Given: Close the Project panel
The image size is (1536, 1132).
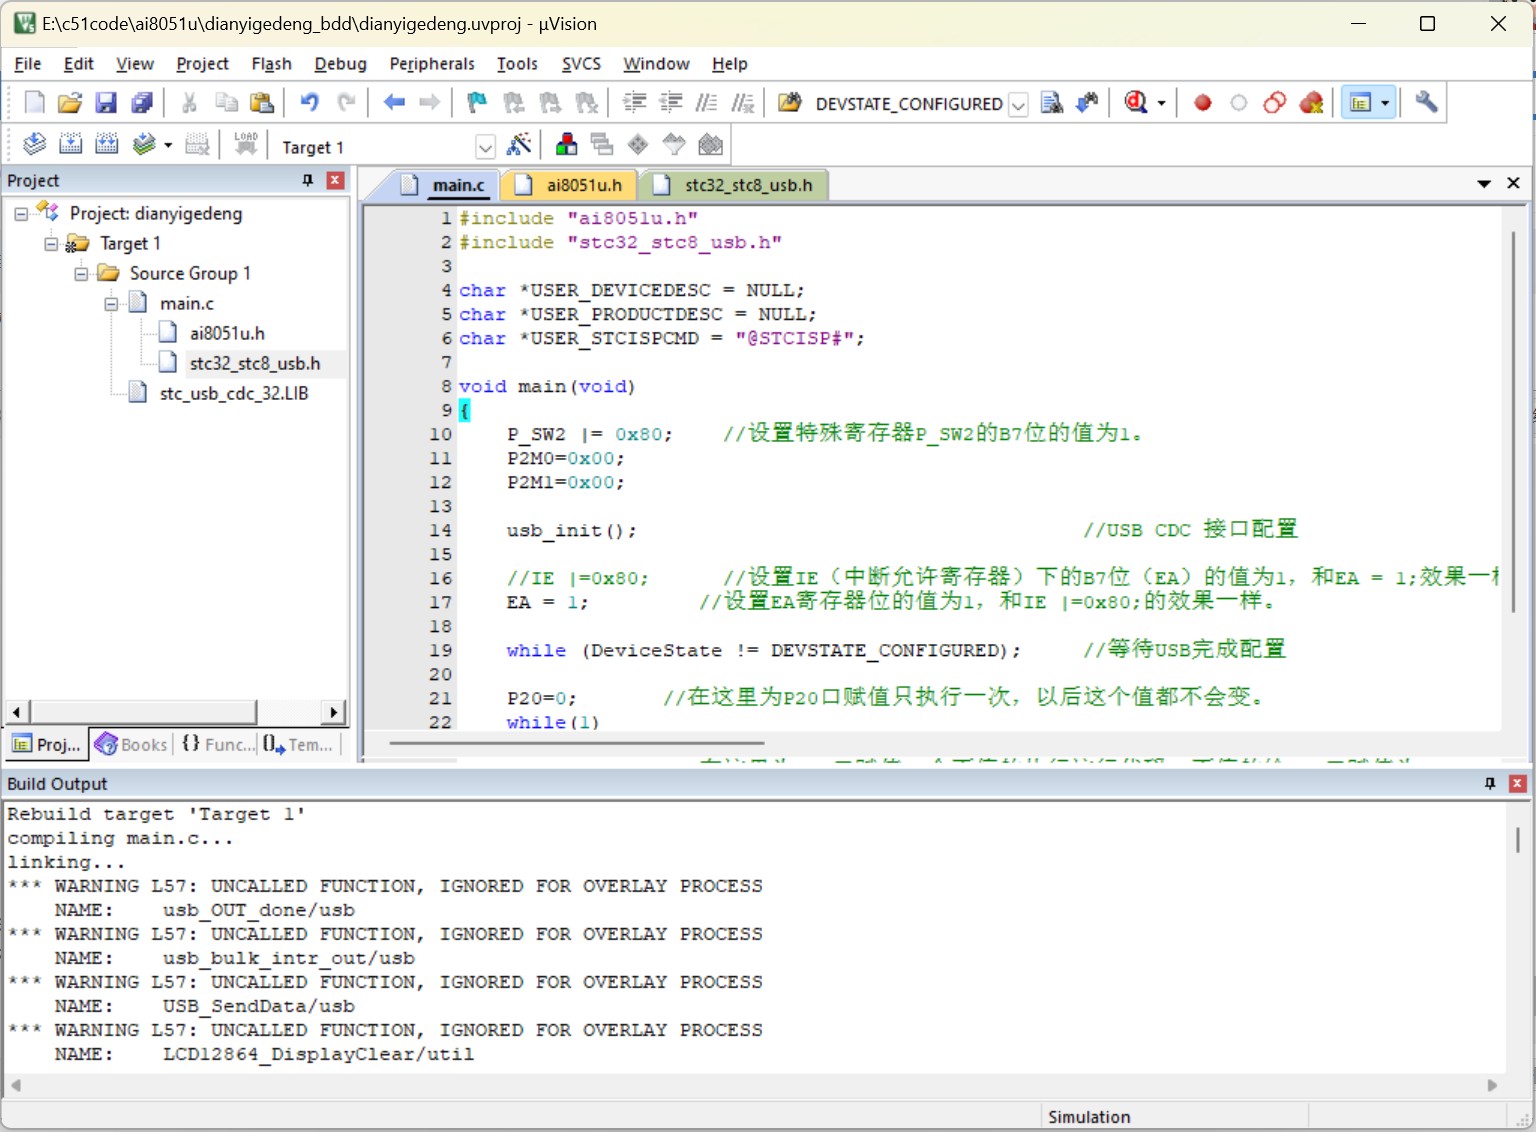Looking at the screenshot, I should tap(336, 180).
